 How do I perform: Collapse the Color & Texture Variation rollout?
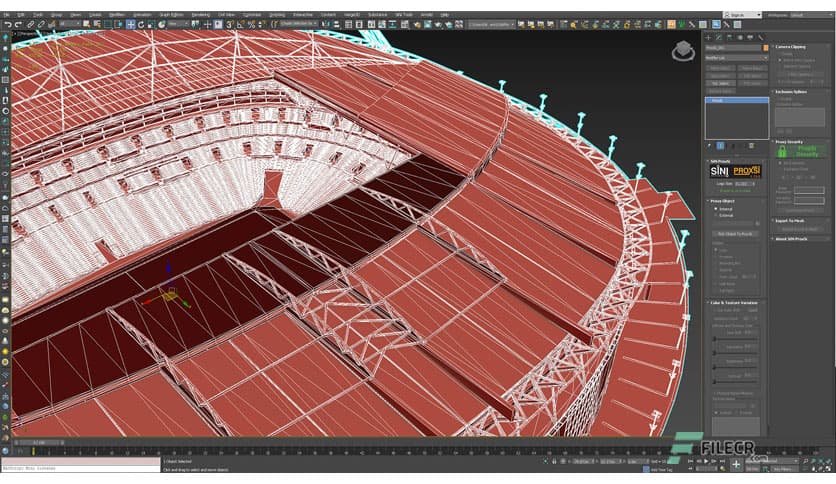[x=734, y=302]
